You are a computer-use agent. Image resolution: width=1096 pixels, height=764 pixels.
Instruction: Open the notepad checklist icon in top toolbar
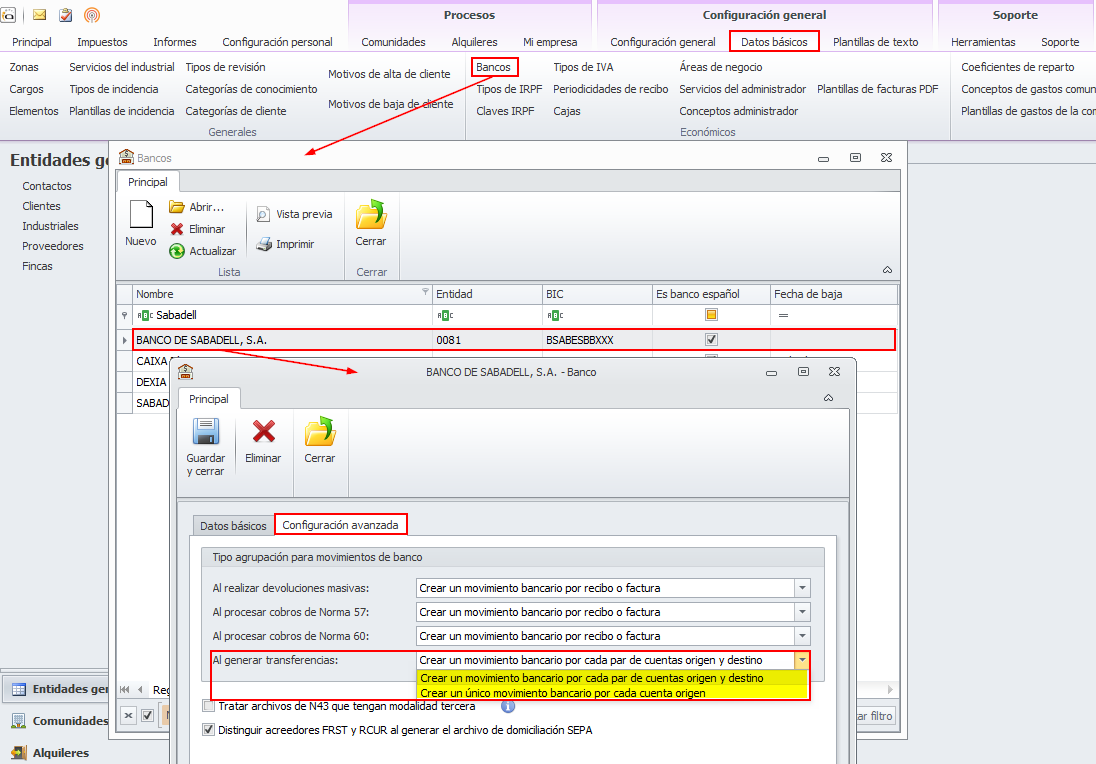click(x=66, y=15)
